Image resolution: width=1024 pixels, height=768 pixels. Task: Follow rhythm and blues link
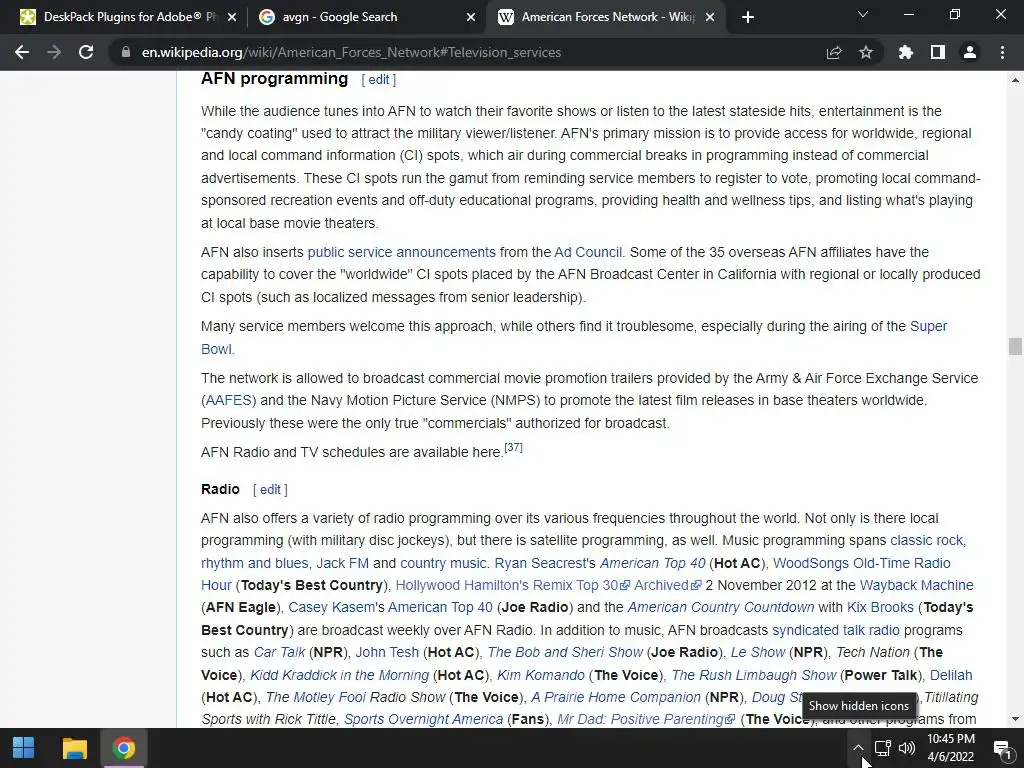tap(255, 563)
